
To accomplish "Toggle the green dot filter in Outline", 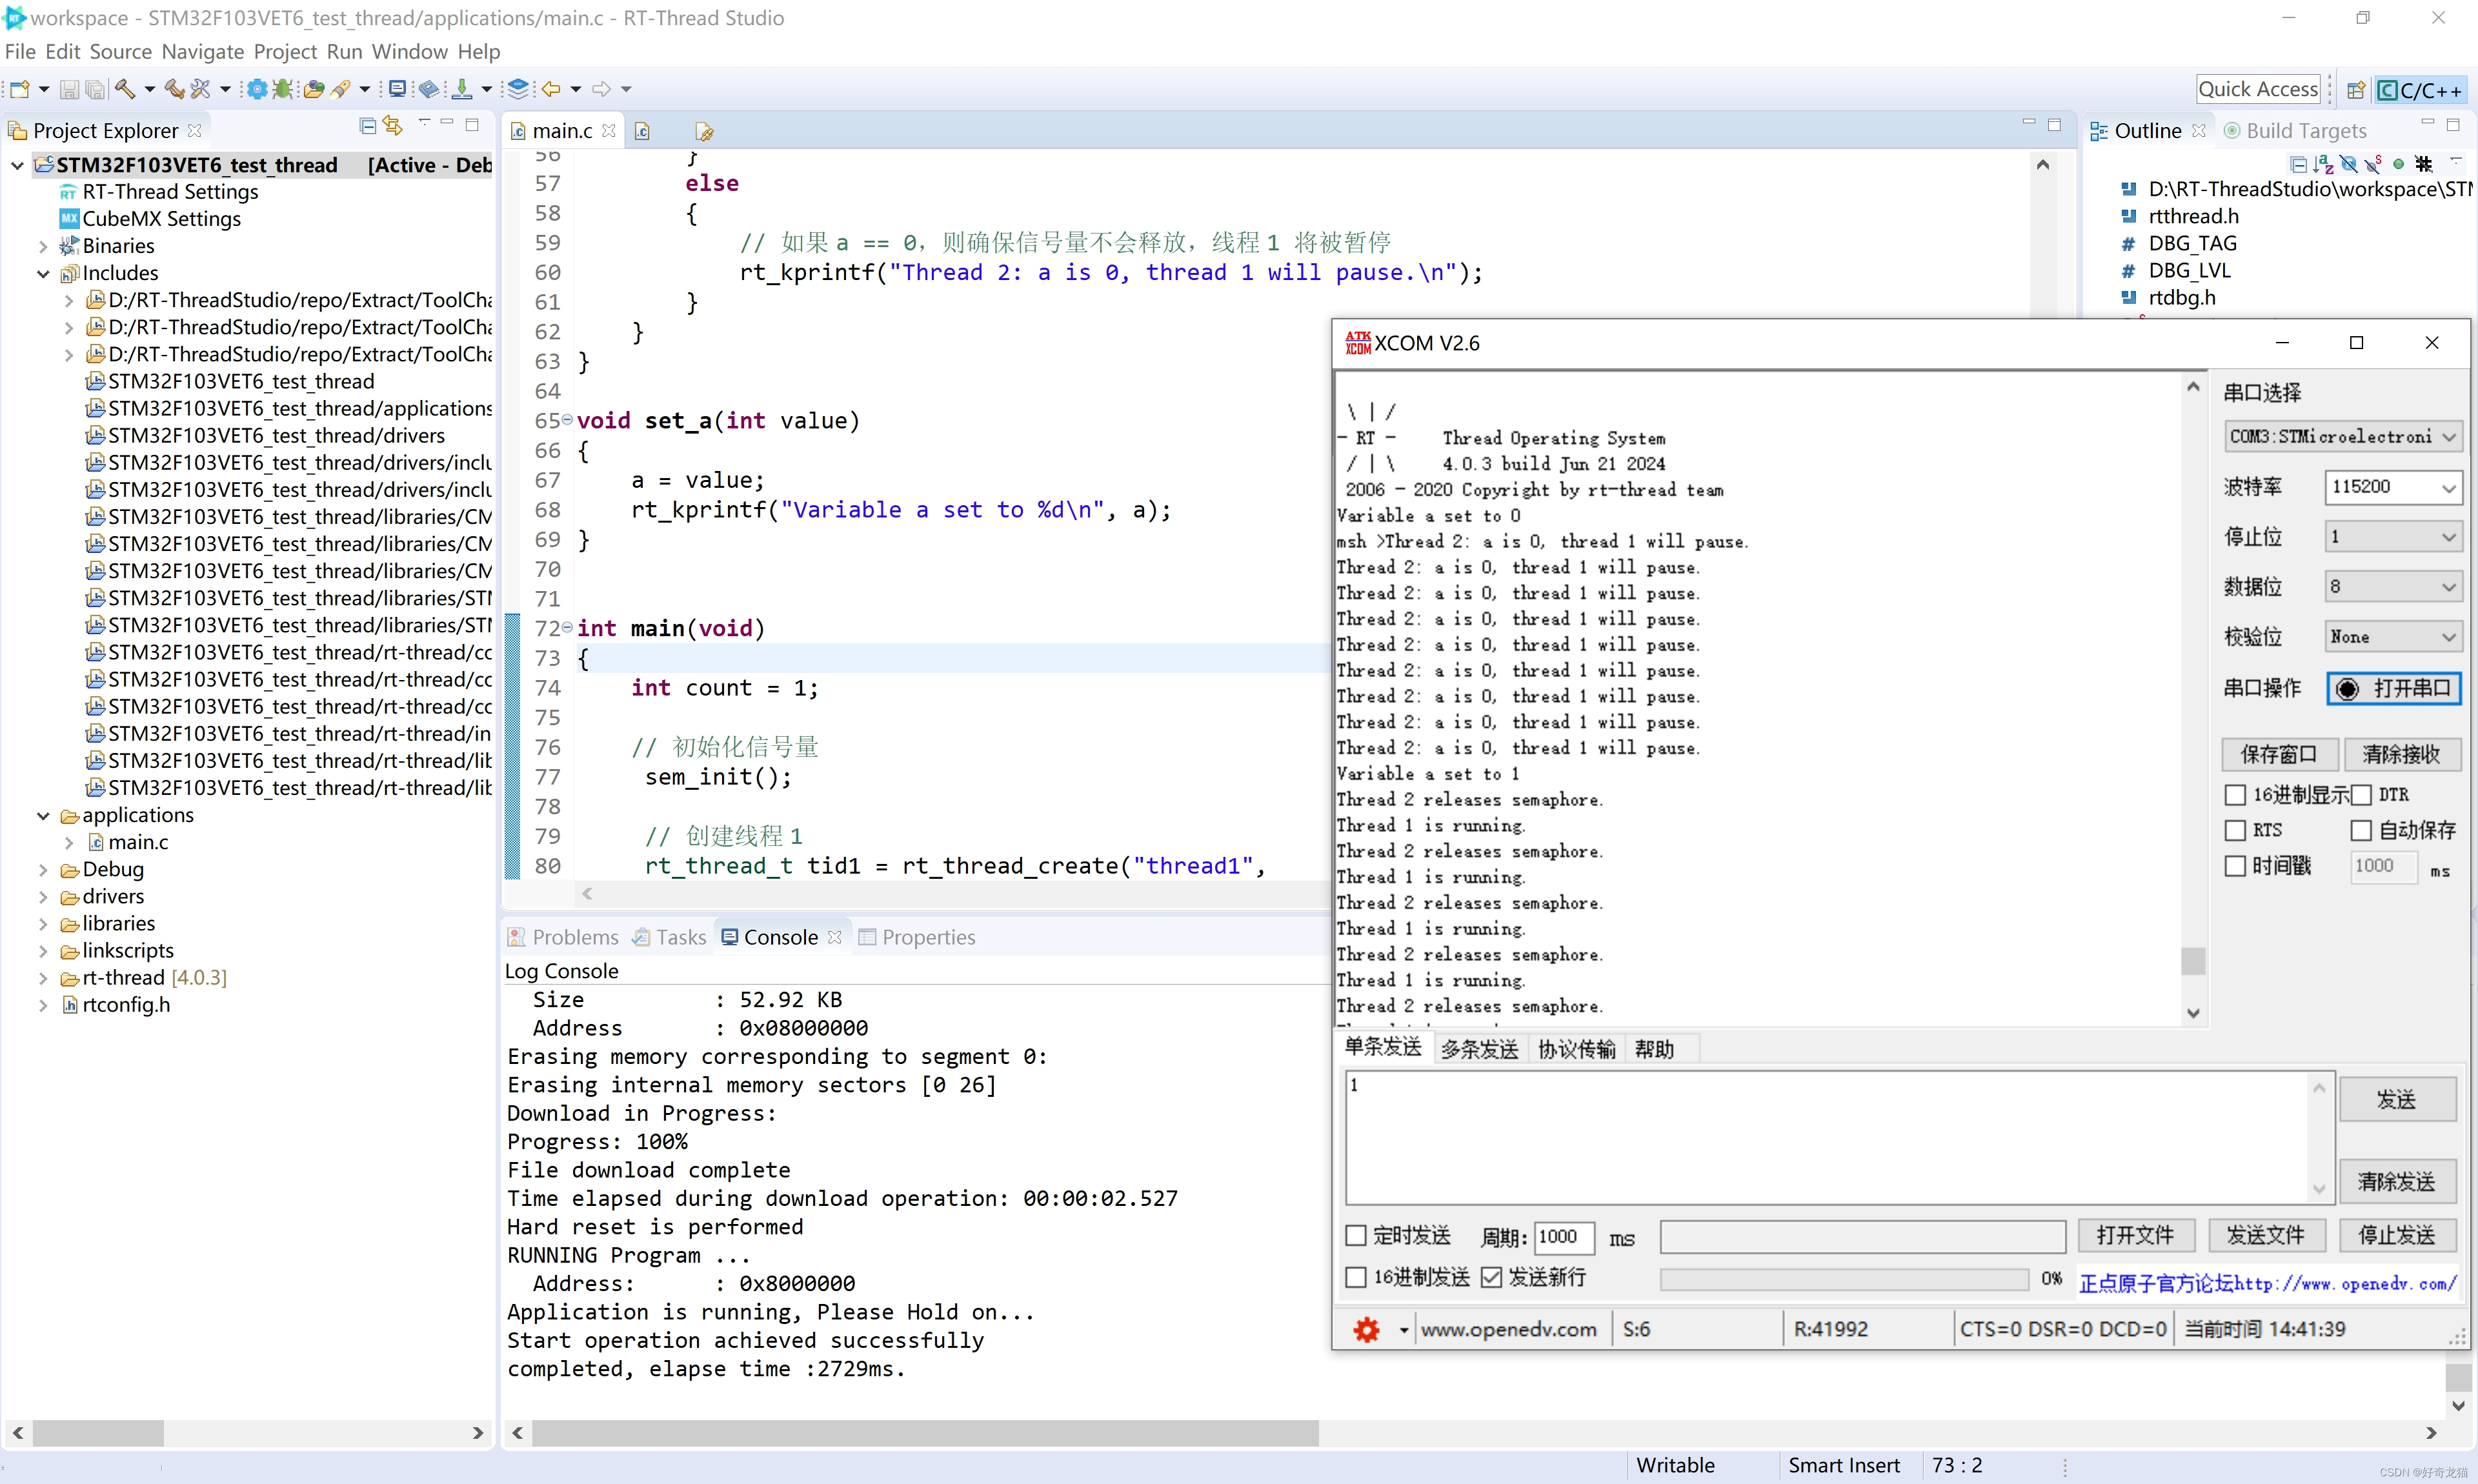I will click(2398, 163).
